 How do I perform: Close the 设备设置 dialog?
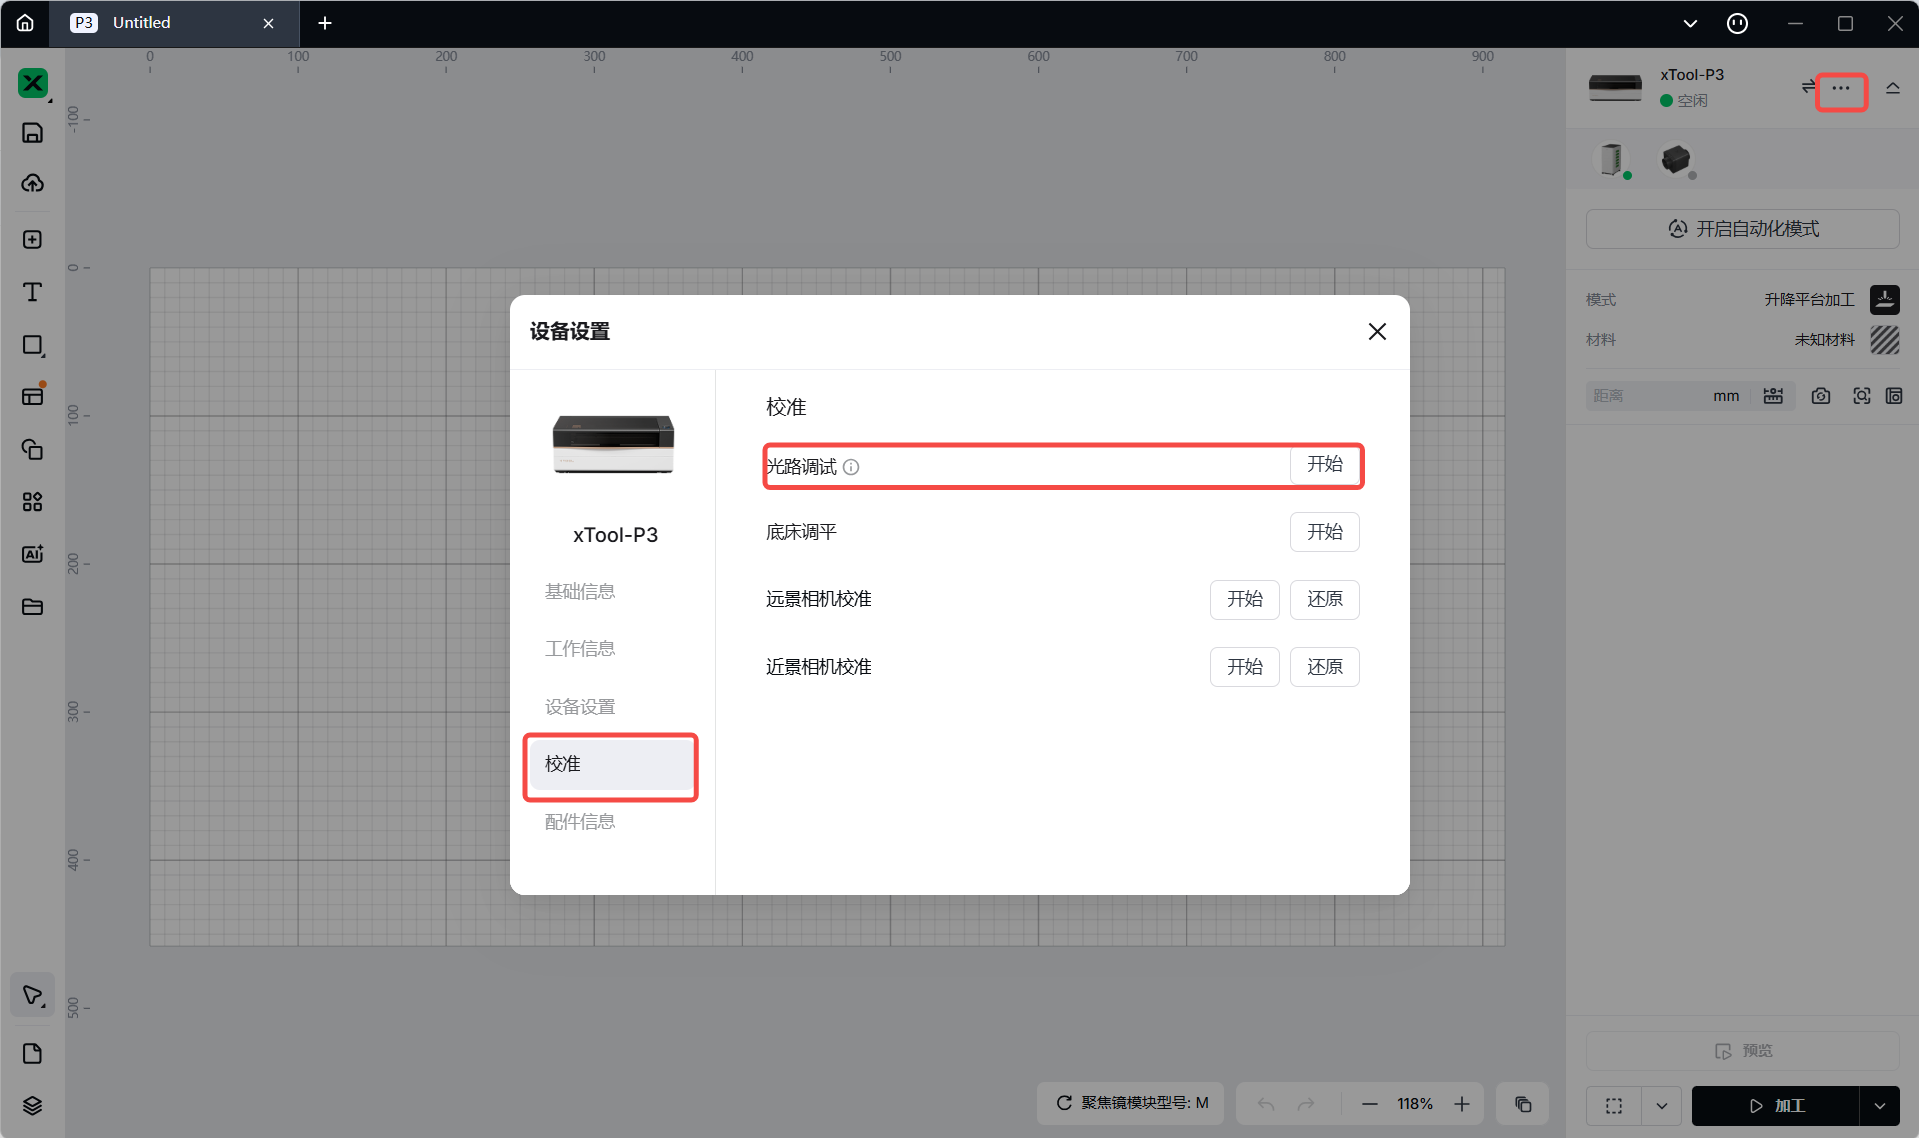[1377, 332]
